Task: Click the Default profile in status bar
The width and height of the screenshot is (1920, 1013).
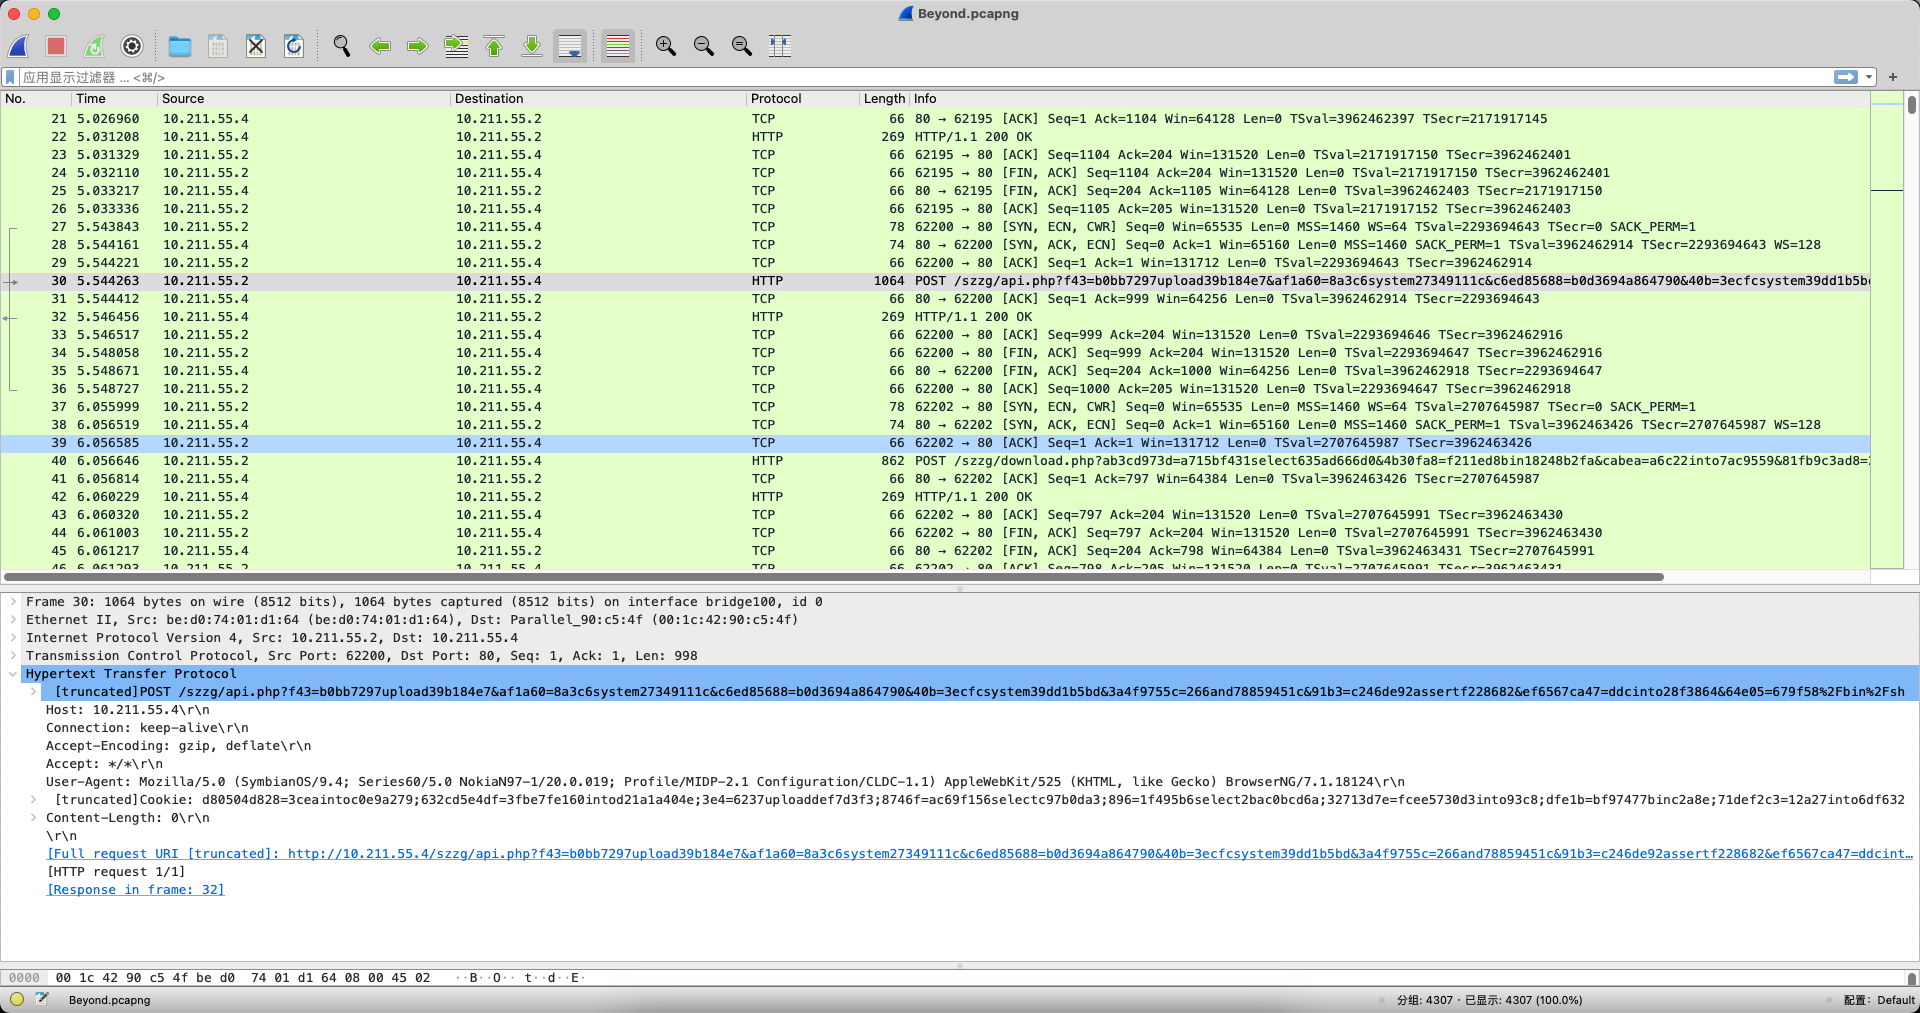Action: 1880,1000
